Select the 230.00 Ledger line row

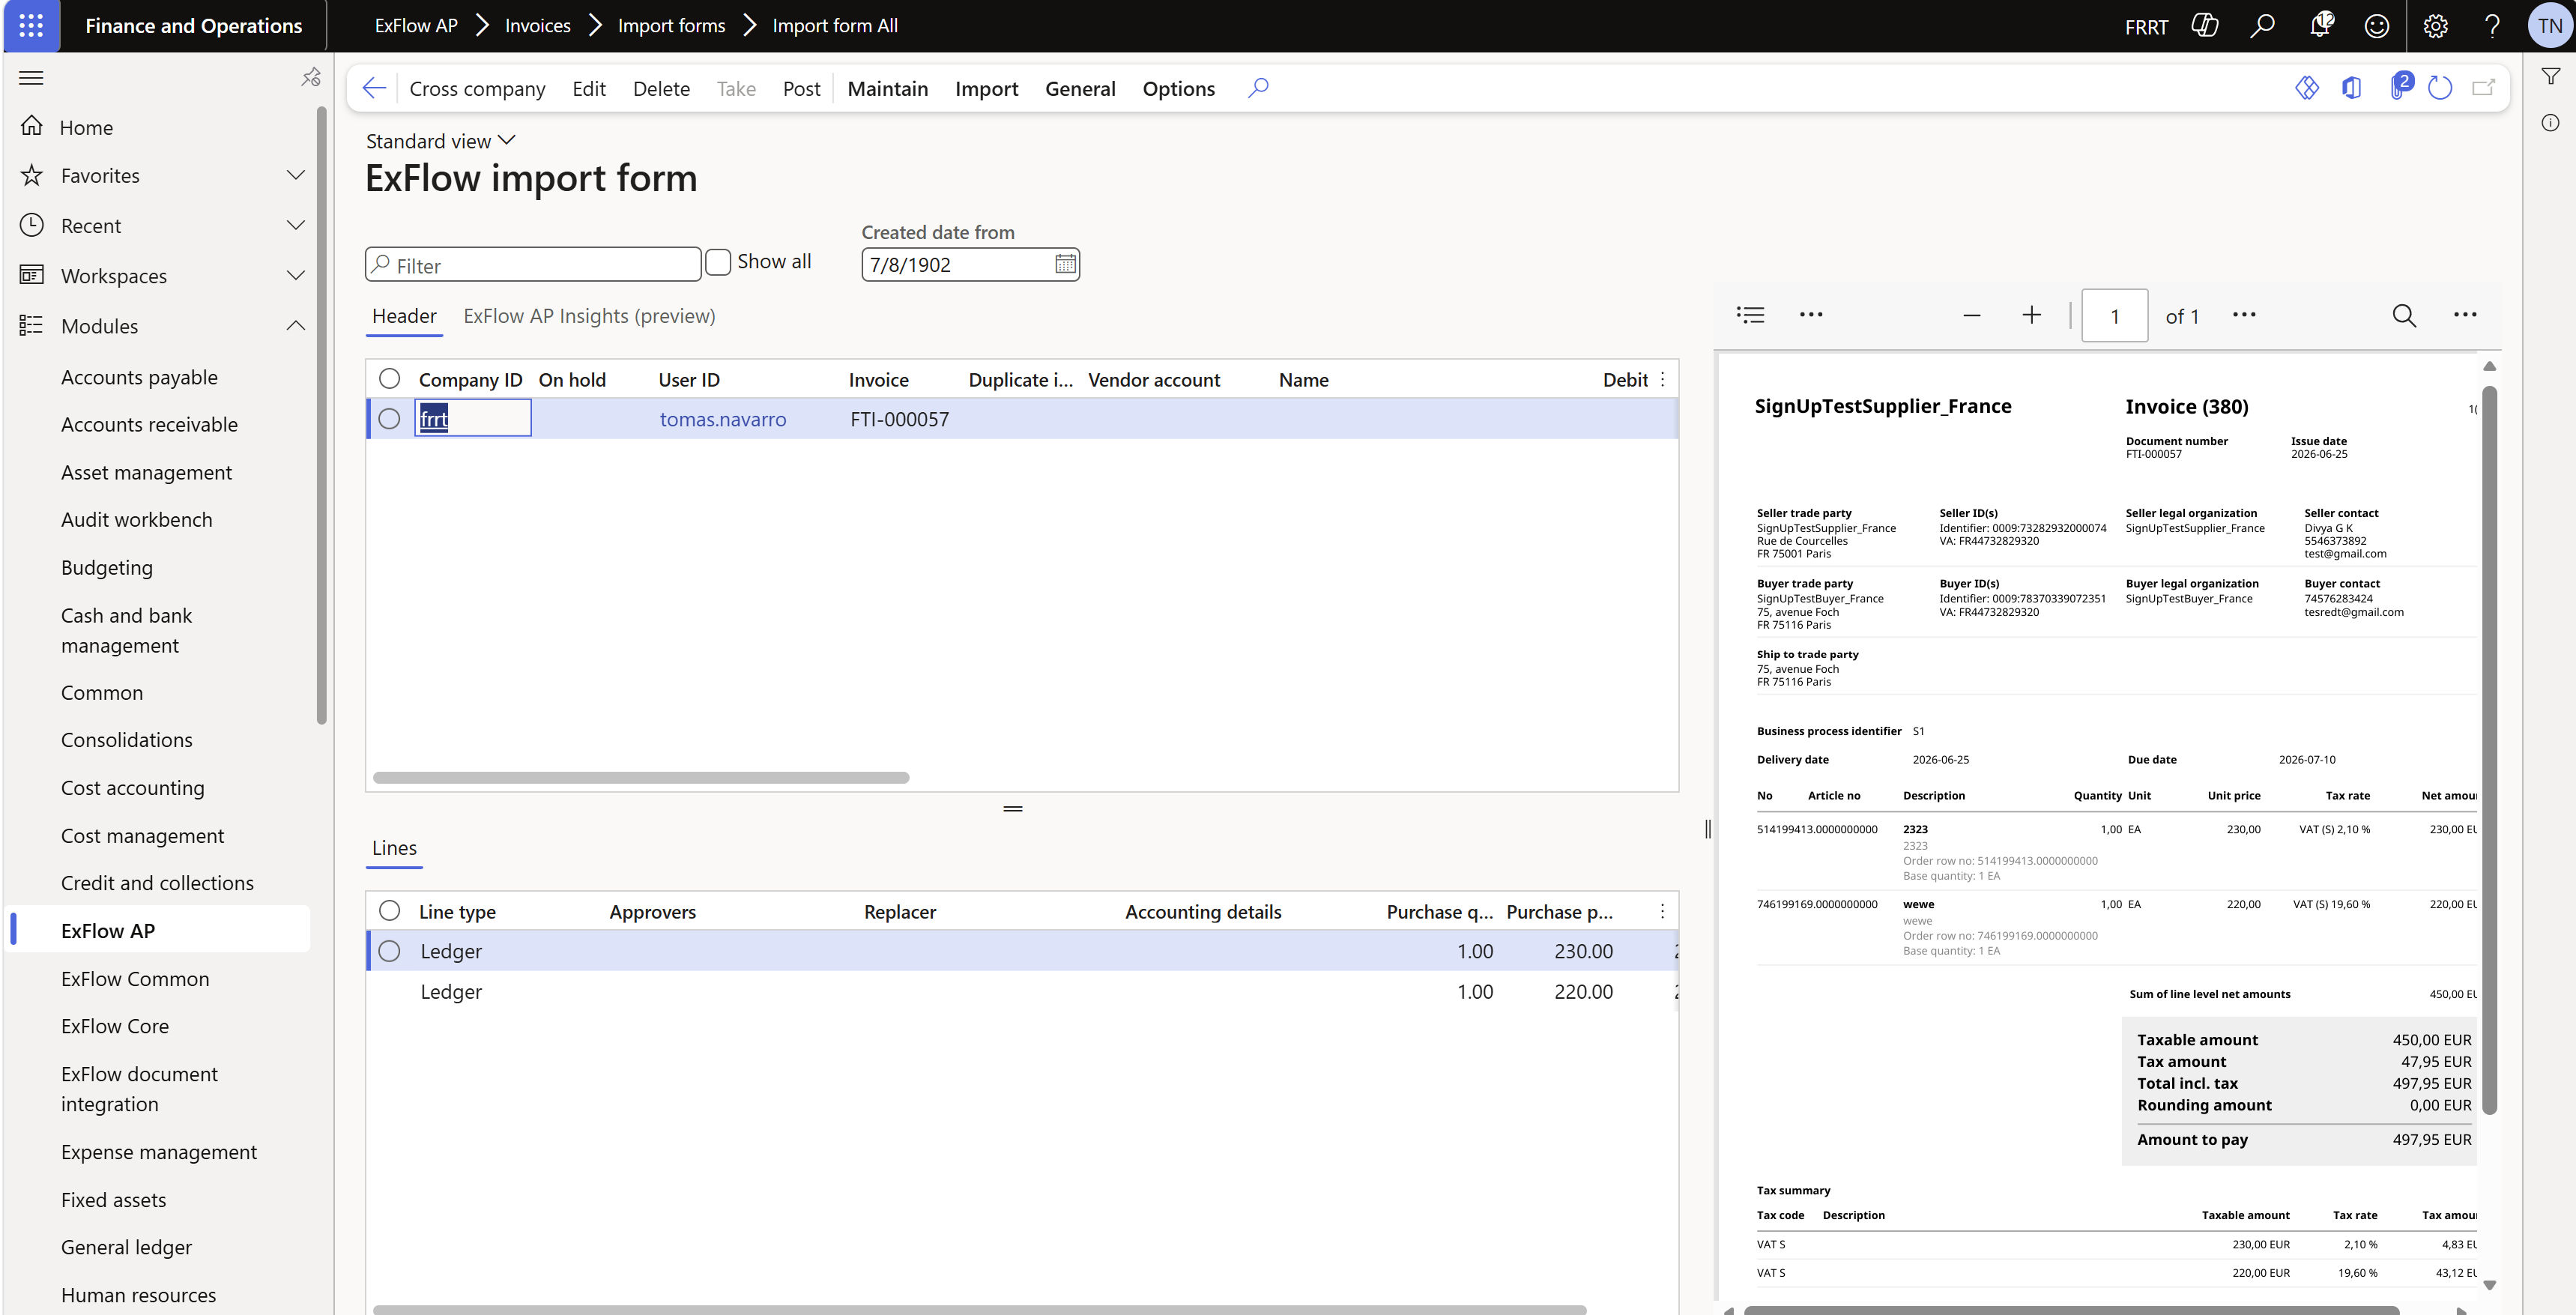tap(389, 950)
